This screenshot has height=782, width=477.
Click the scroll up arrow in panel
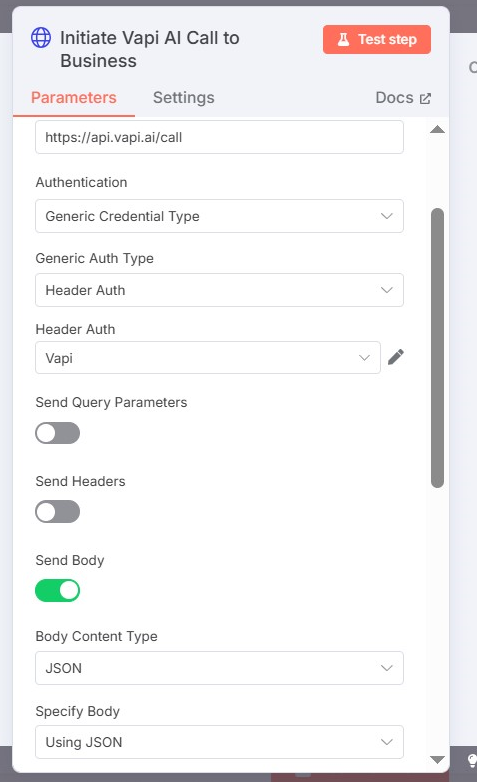[x=438, y=130]
